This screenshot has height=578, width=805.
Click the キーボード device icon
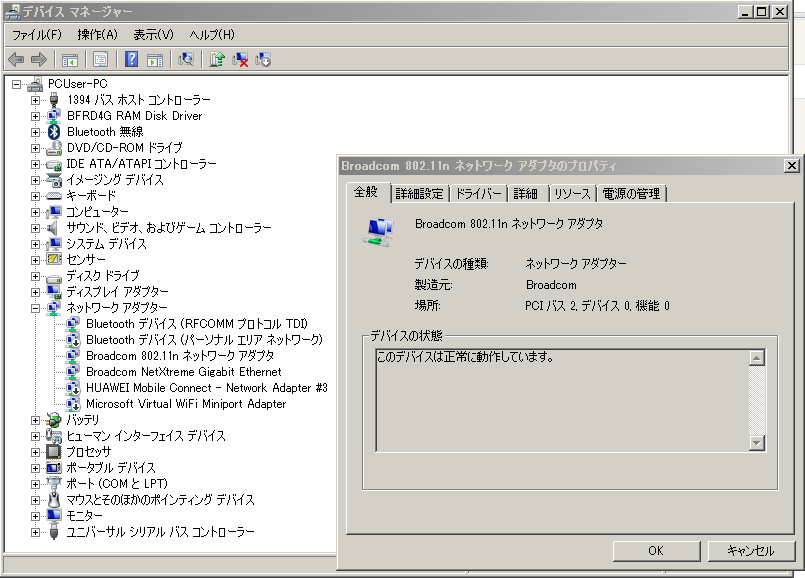click(x=54, y=196)
